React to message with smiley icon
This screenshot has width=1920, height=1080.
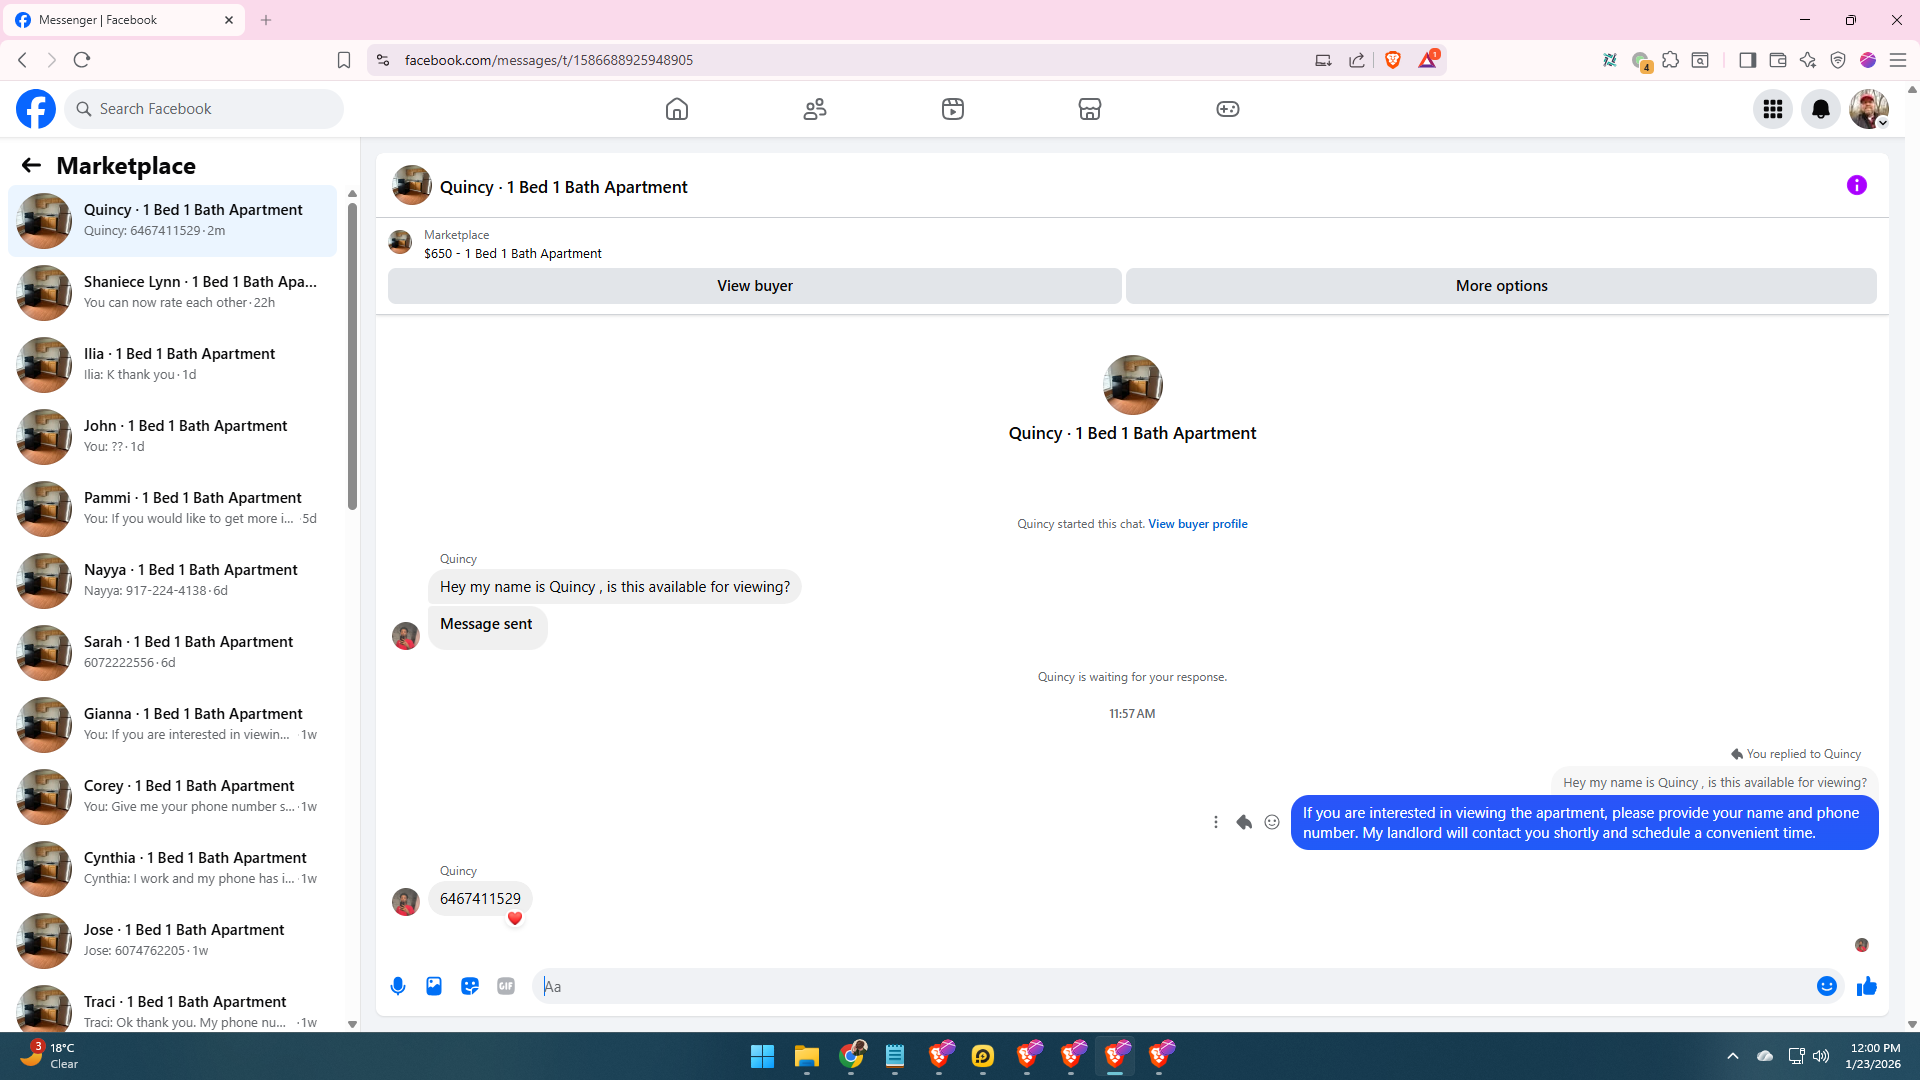1272,822
